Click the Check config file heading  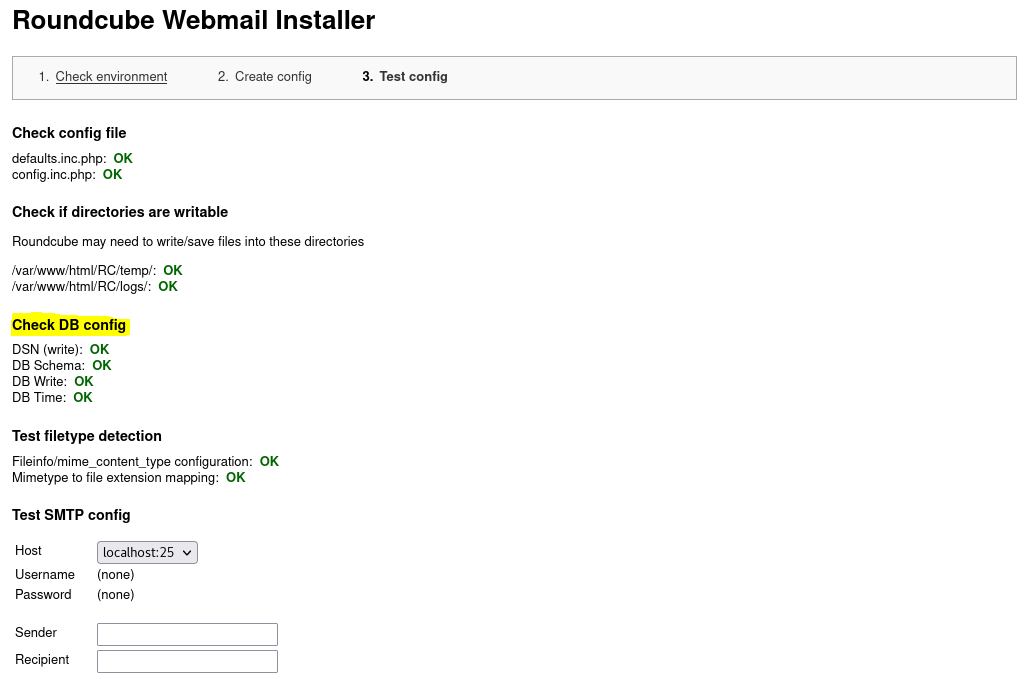coord(69,133)
